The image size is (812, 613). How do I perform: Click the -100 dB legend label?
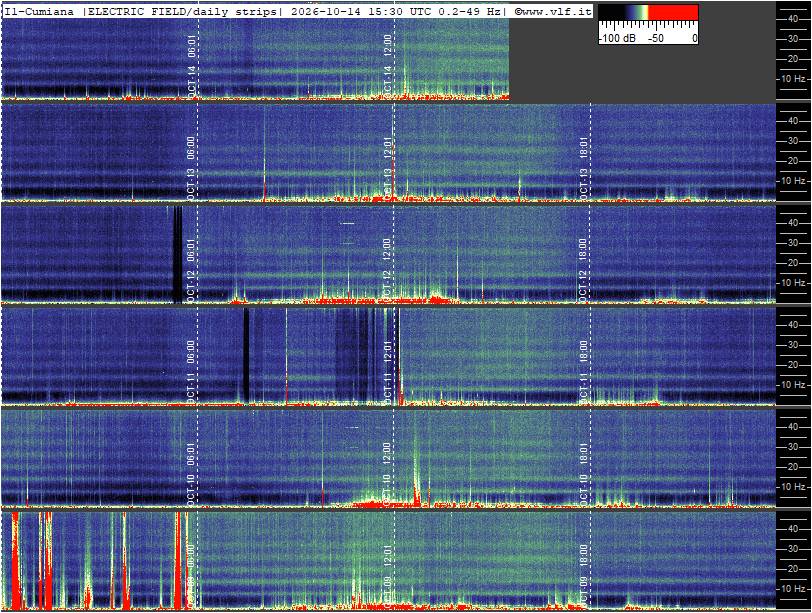[618, 38]
